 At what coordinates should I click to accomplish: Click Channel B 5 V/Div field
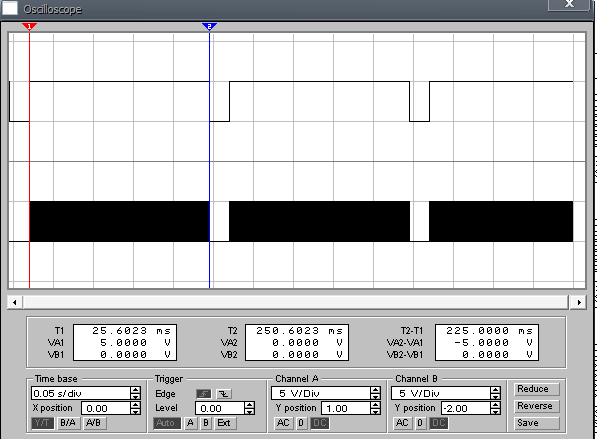point(441,393)
